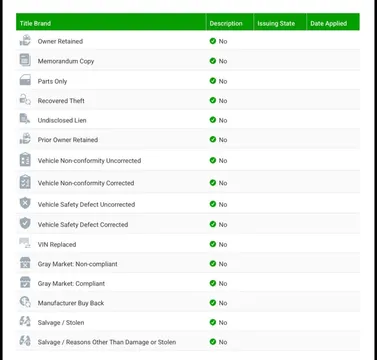Click the green check for Memorandum Copy
377x360 pixels.
tap(213, 61)
